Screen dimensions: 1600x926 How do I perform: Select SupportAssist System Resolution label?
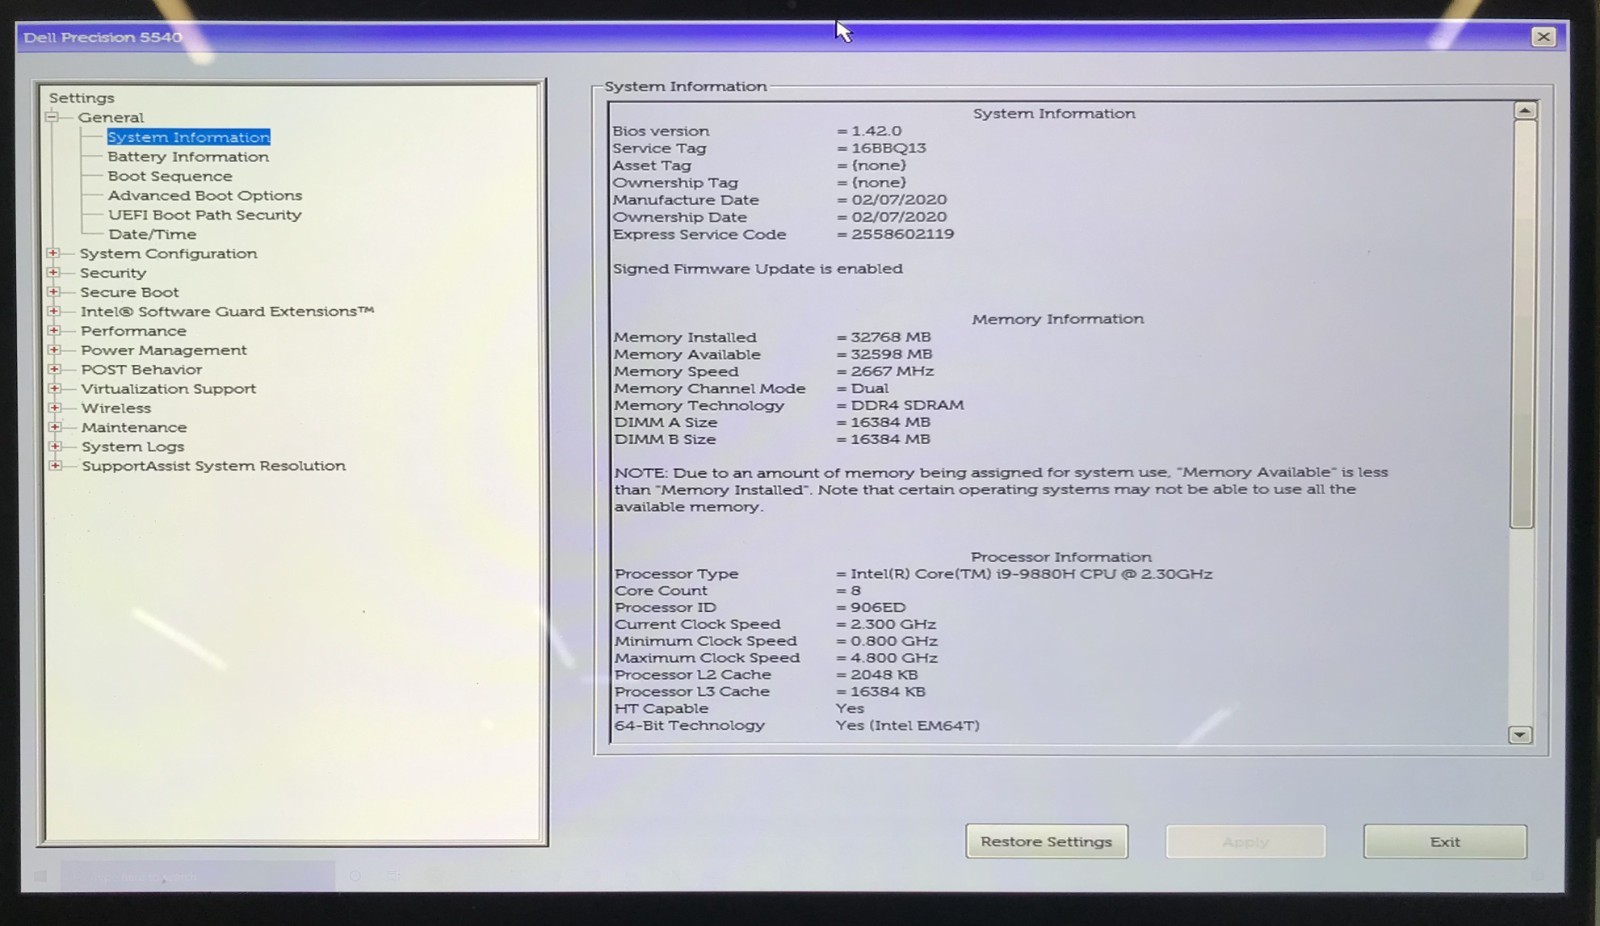(214, 466)
